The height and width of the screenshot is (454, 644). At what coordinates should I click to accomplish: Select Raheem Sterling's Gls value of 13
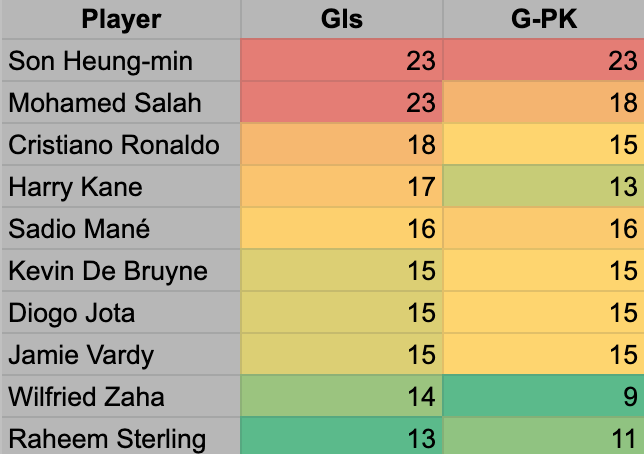[342, 438]
